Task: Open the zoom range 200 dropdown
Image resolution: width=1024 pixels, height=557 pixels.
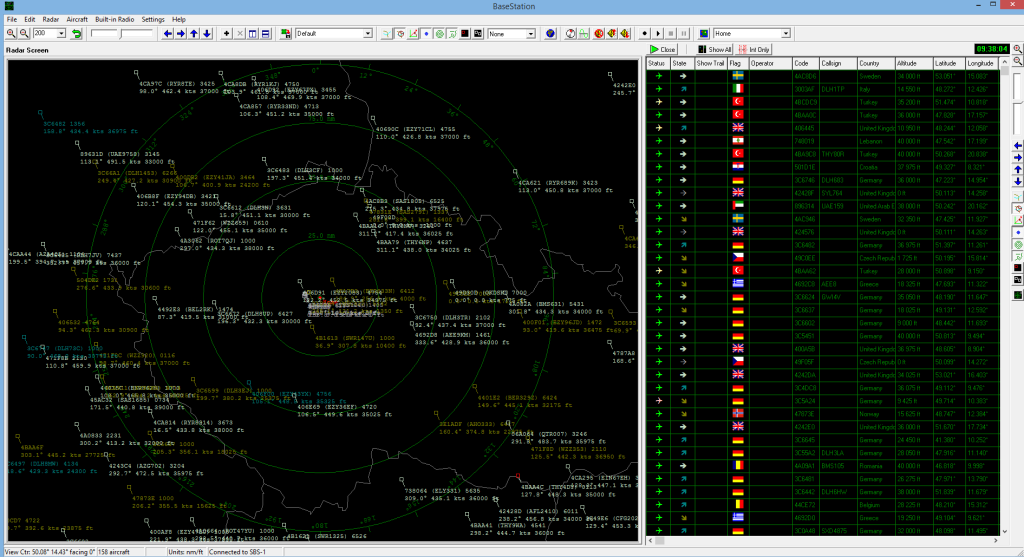Action: pyautogui.click(x=61, y=33)
